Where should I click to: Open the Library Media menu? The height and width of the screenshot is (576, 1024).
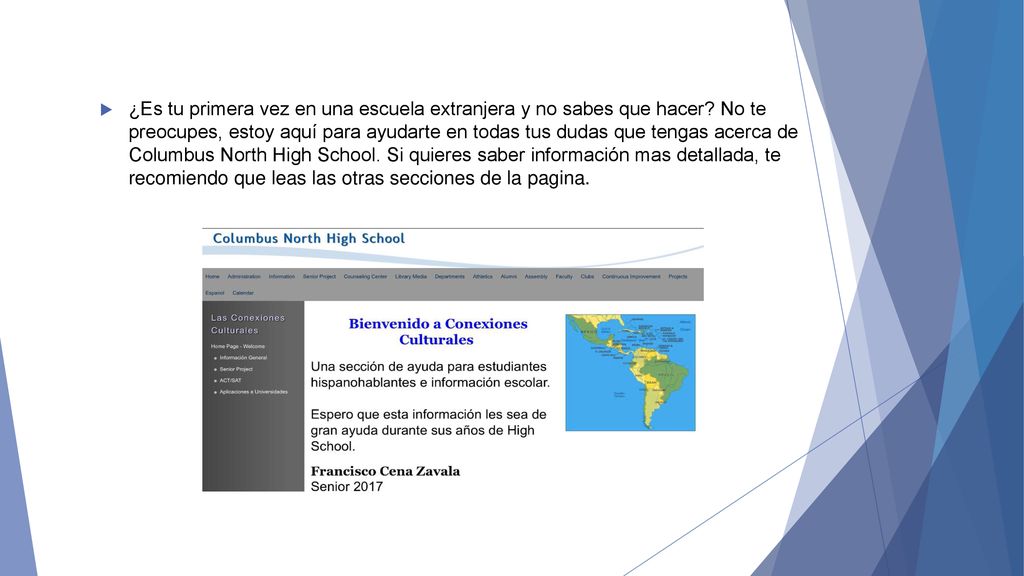(x=411, y=277)
